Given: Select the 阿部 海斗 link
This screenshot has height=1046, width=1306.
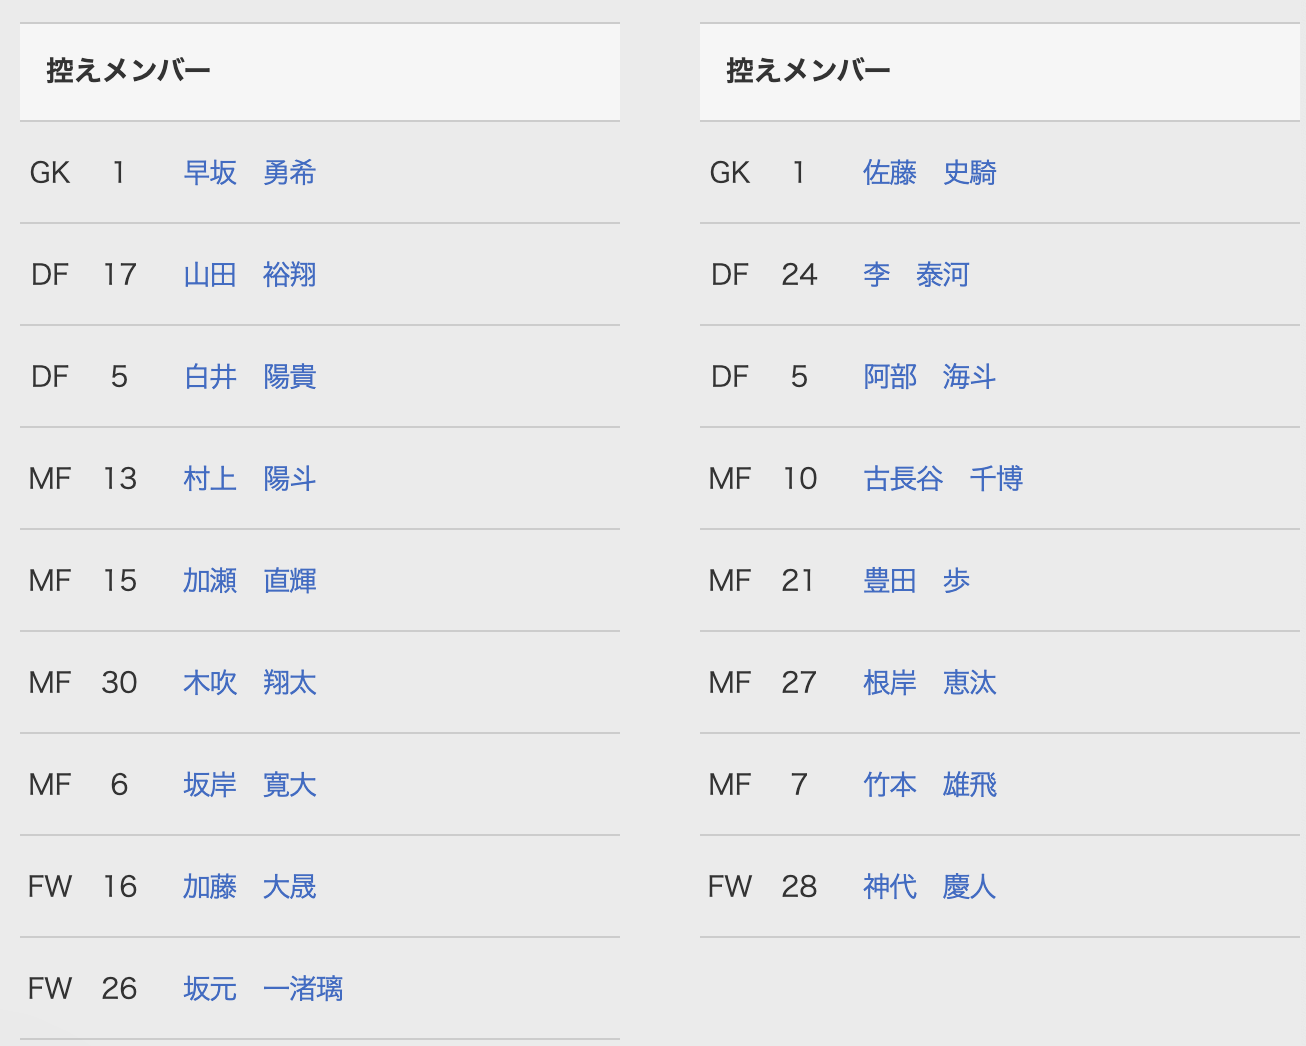Looking at the screenshot, I should [929, 377].
